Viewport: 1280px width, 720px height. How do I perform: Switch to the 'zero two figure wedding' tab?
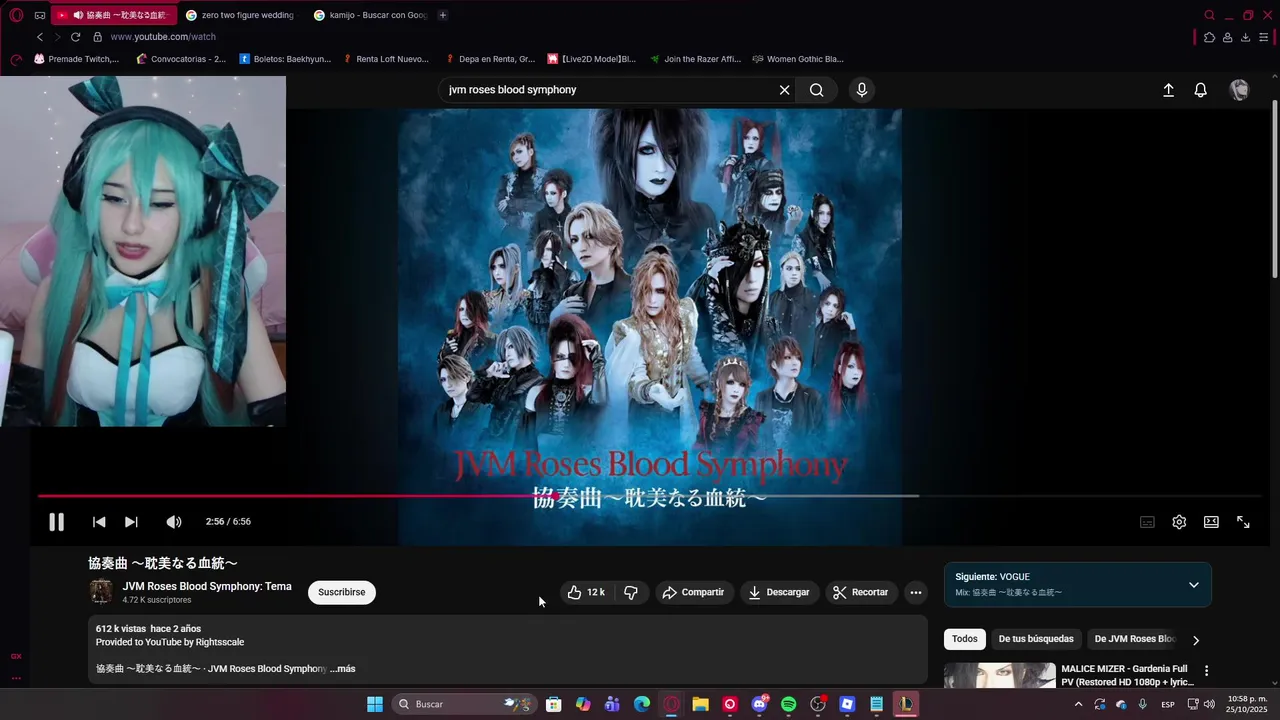[x=239, y=15]
